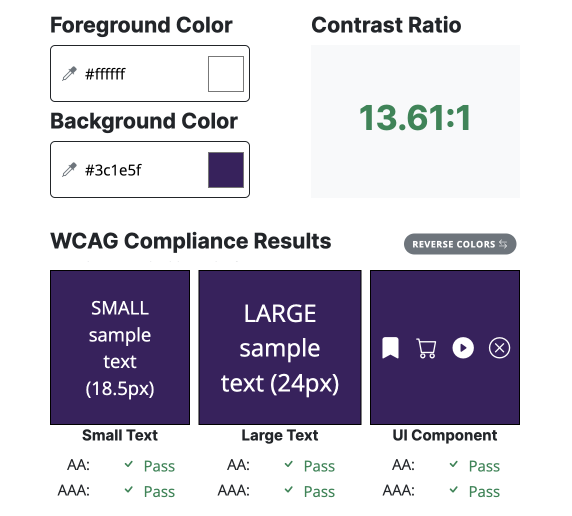Open the white foreground color swatch
The image size is (572, 516).
coord(226,74)
